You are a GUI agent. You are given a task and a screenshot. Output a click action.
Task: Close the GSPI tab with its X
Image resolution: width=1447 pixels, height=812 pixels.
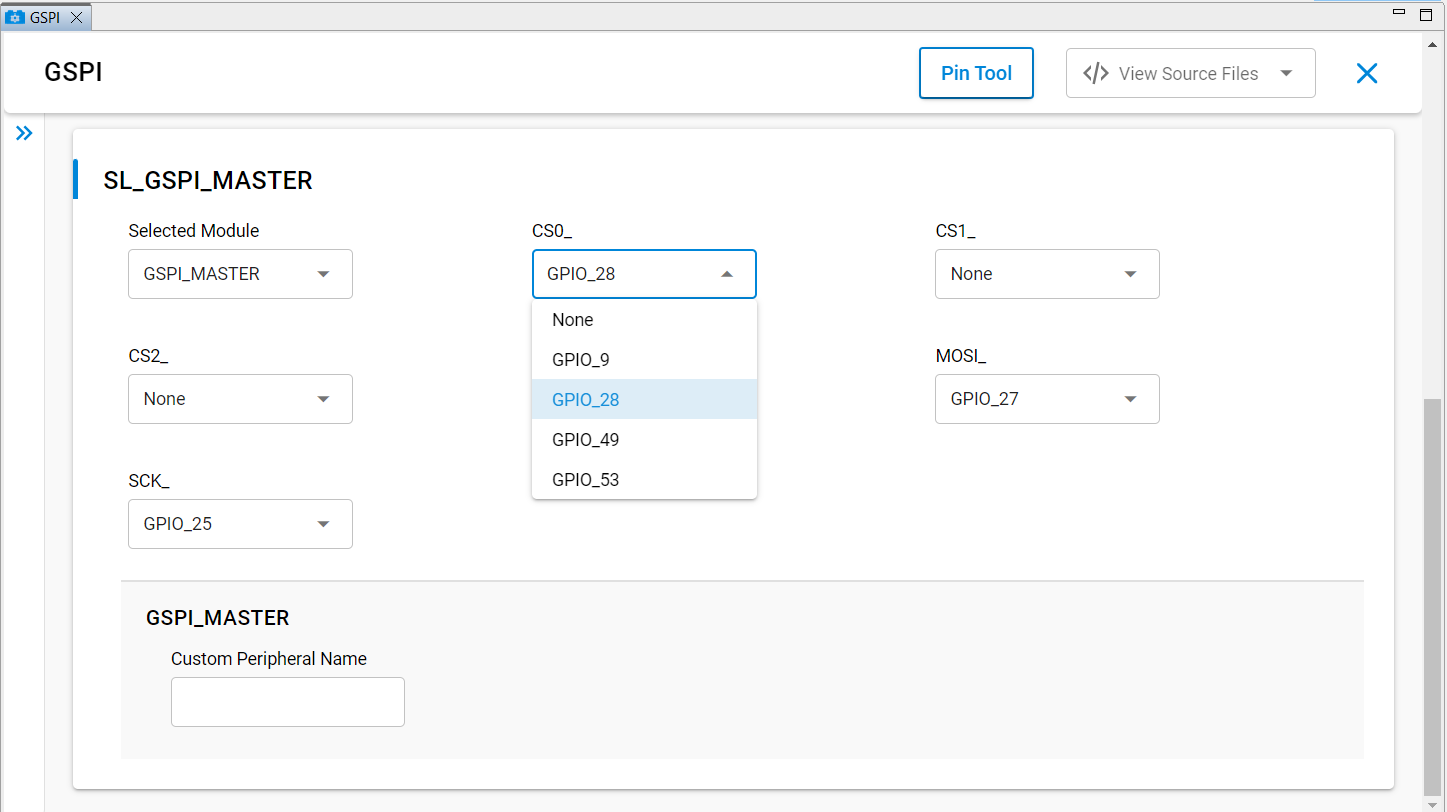[x=76, y=16]
